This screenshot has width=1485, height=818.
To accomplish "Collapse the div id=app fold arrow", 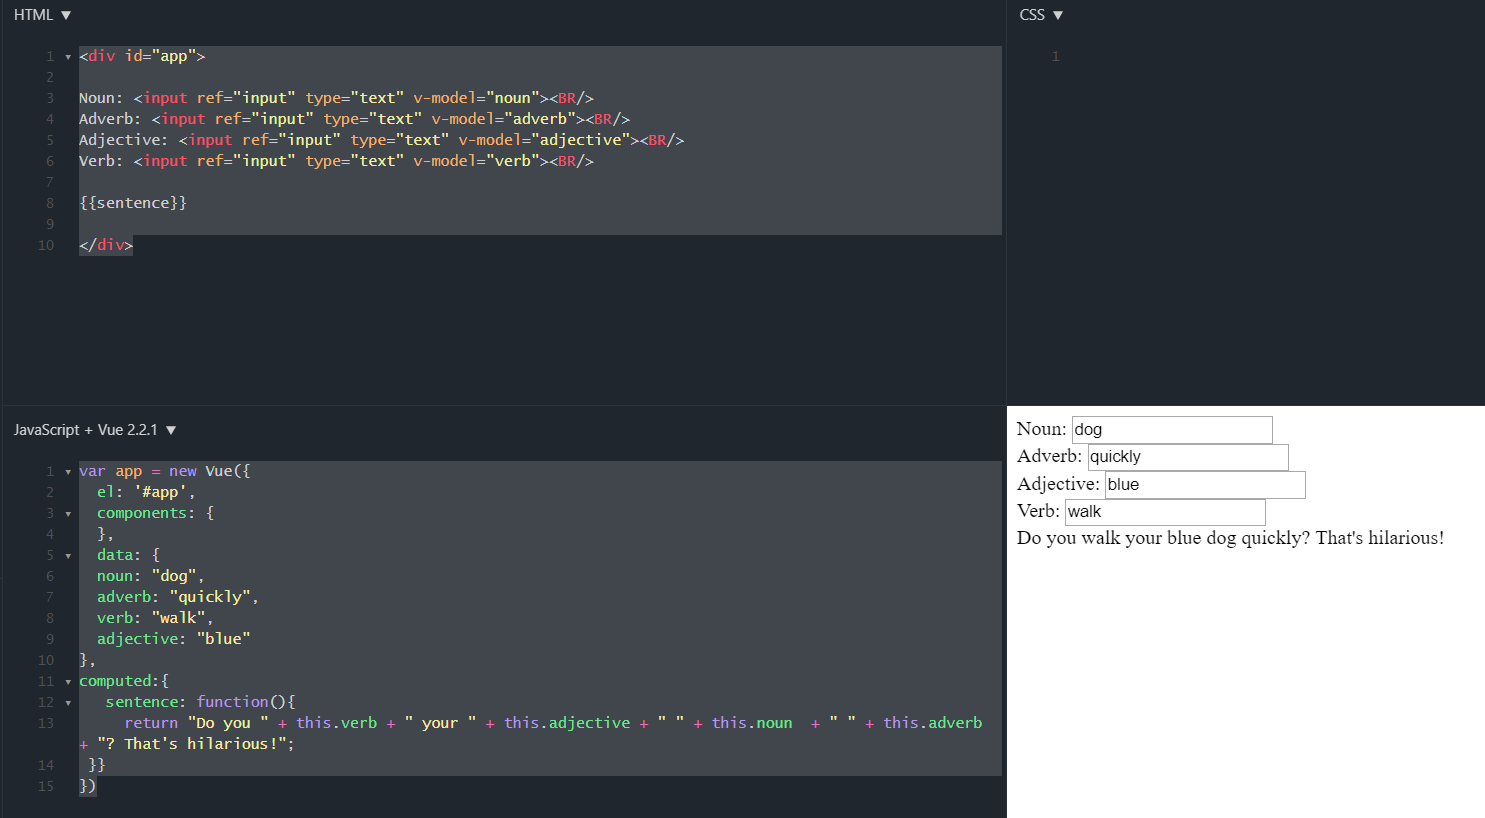I will tap(68, 57).
